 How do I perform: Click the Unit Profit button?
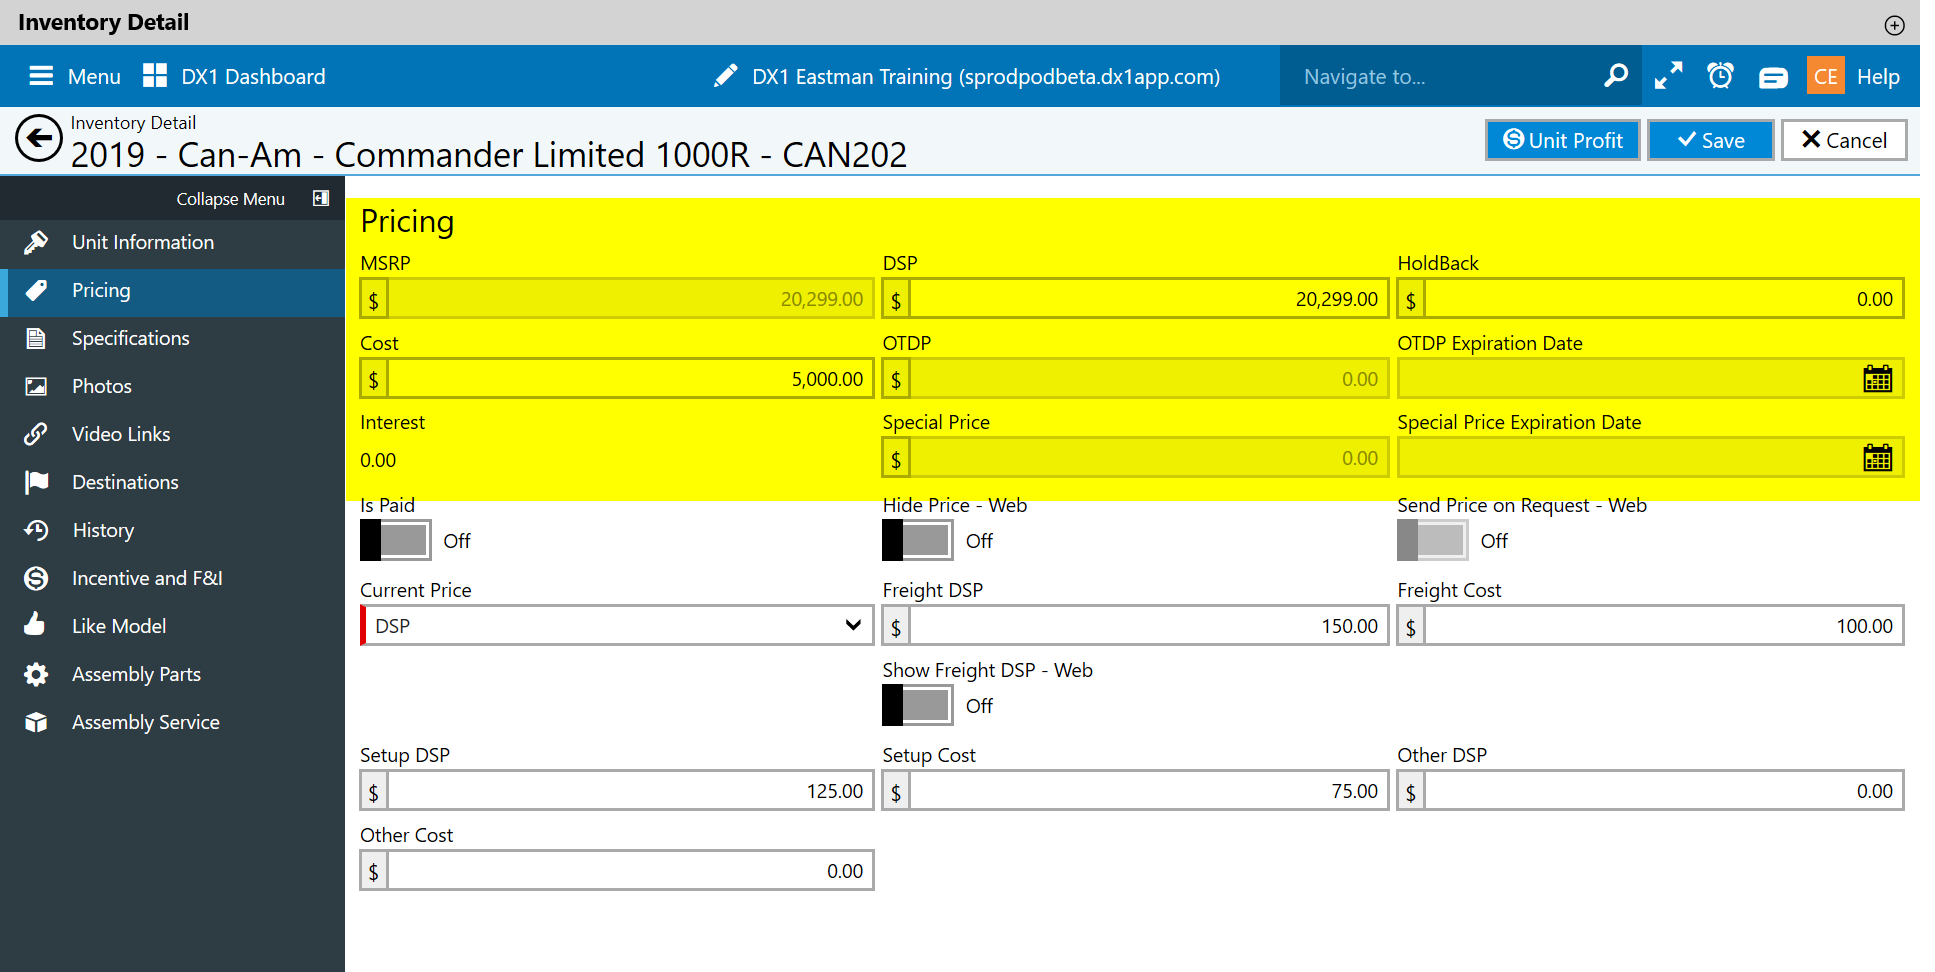[1562, 140]
